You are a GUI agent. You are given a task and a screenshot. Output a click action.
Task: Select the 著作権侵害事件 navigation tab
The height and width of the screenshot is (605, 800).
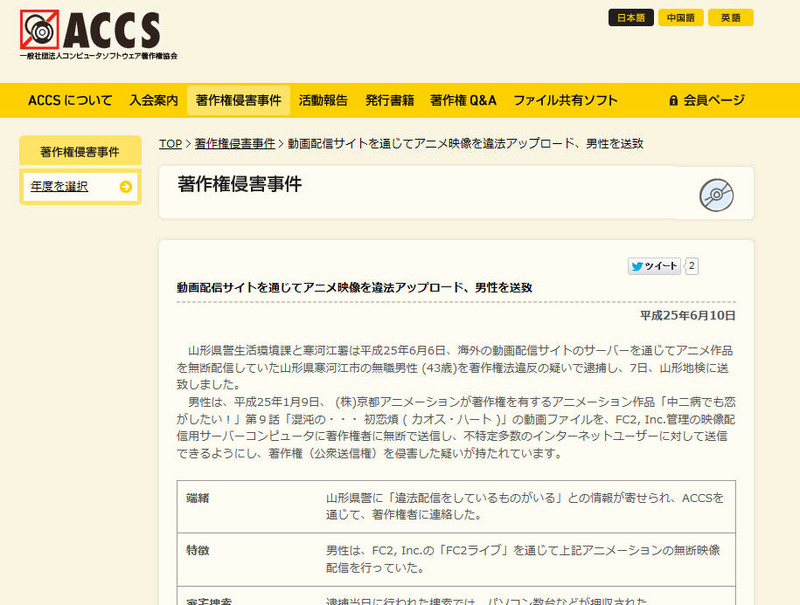pos(238,100)
